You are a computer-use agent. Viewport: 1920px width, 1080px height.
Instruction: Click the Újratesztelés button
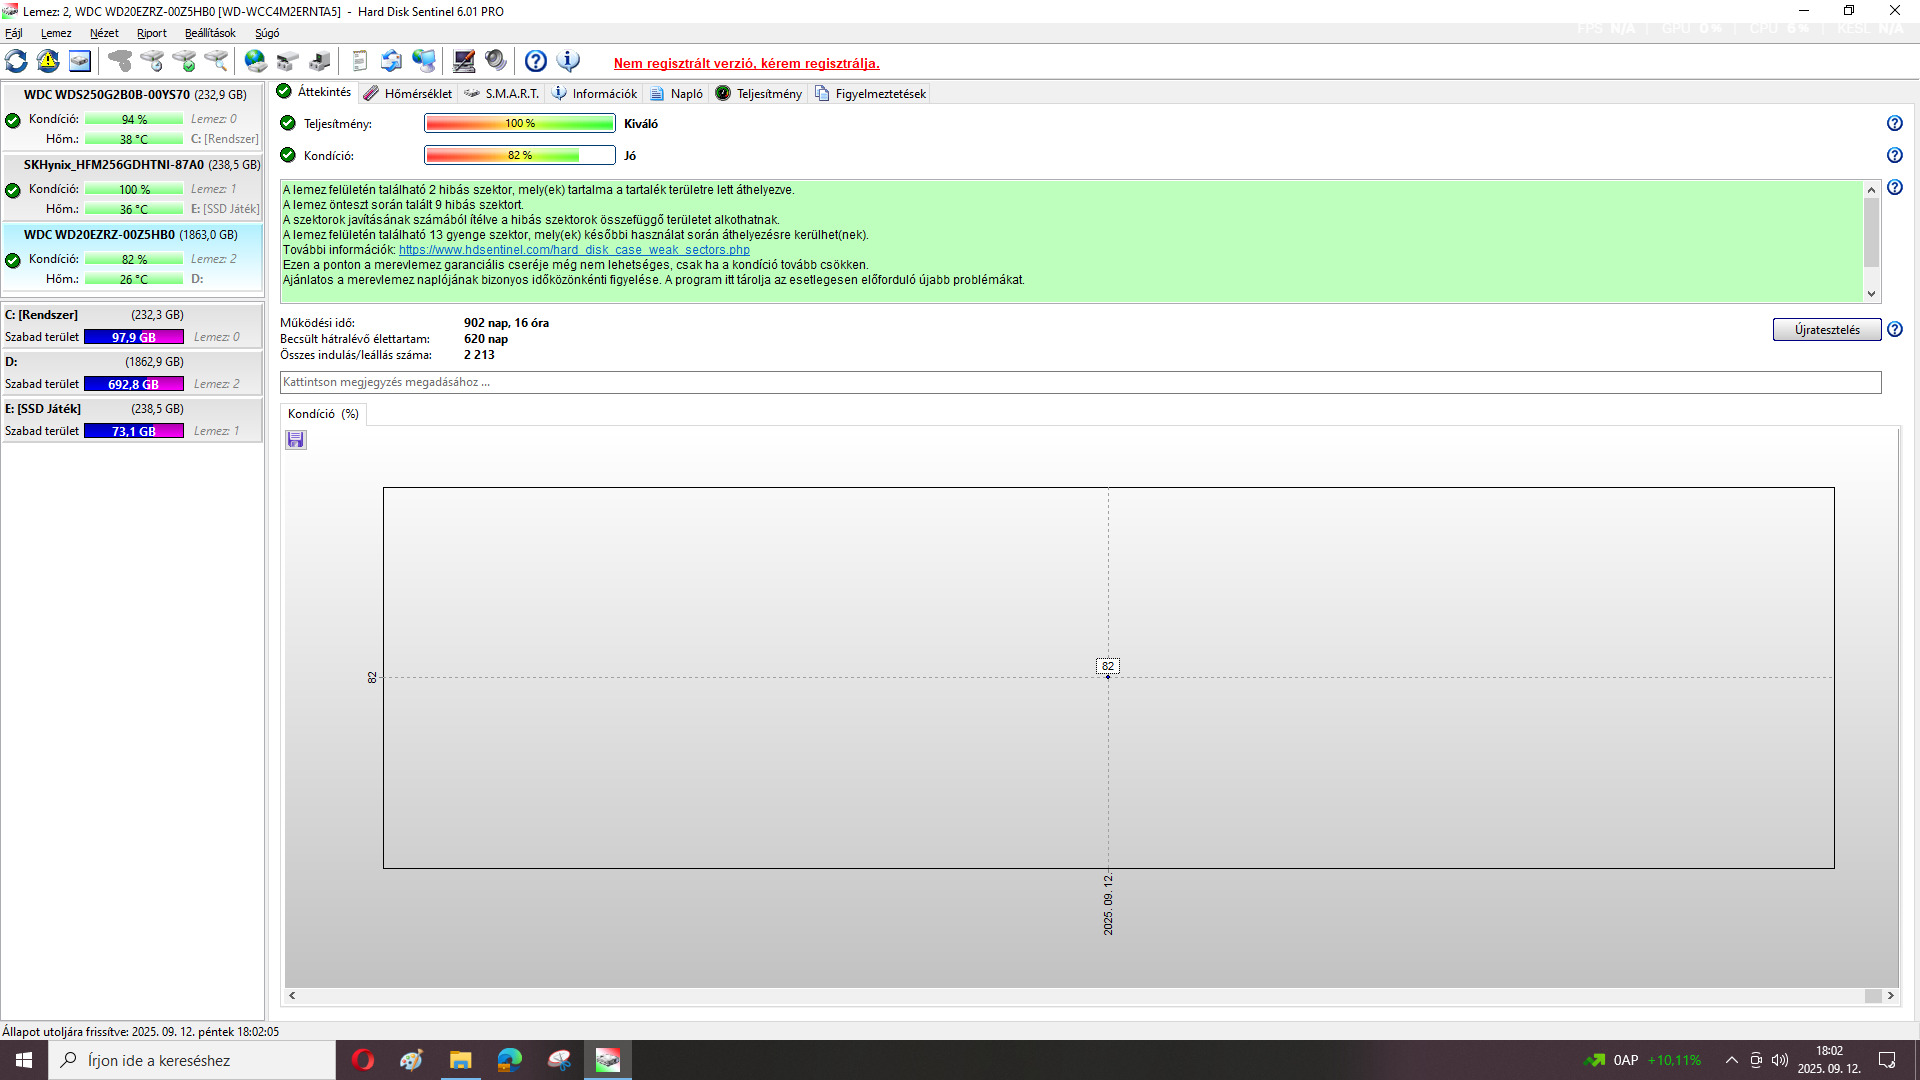(x=1826, y=330)
